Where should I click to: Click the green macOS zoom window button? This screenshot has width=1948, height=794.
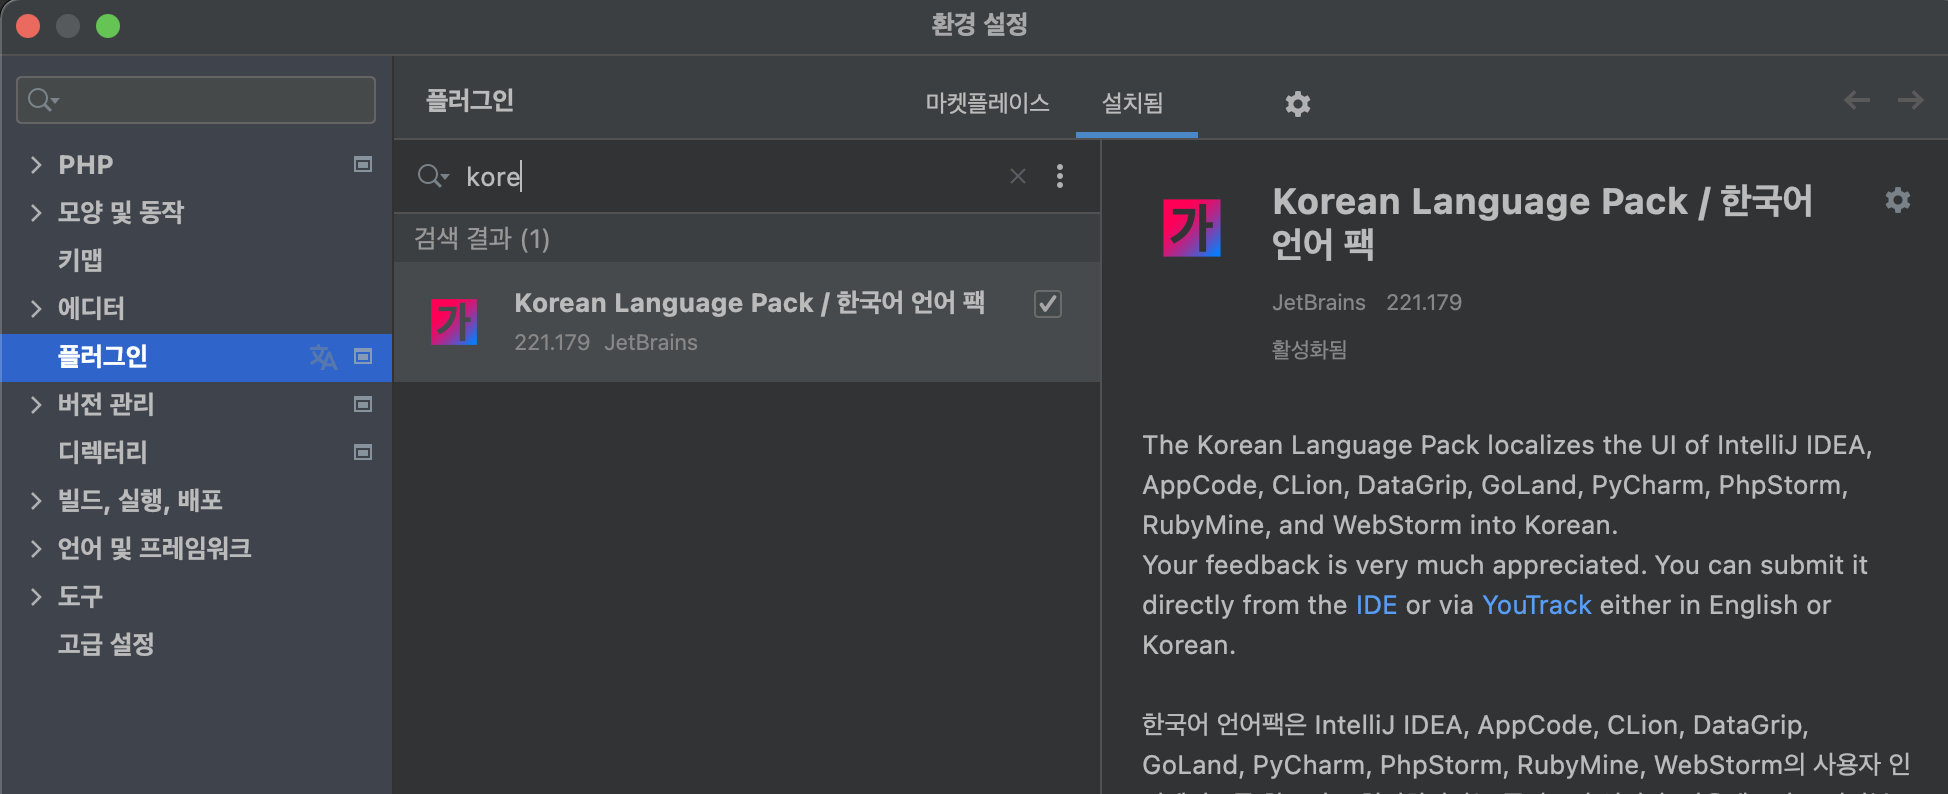108,26
